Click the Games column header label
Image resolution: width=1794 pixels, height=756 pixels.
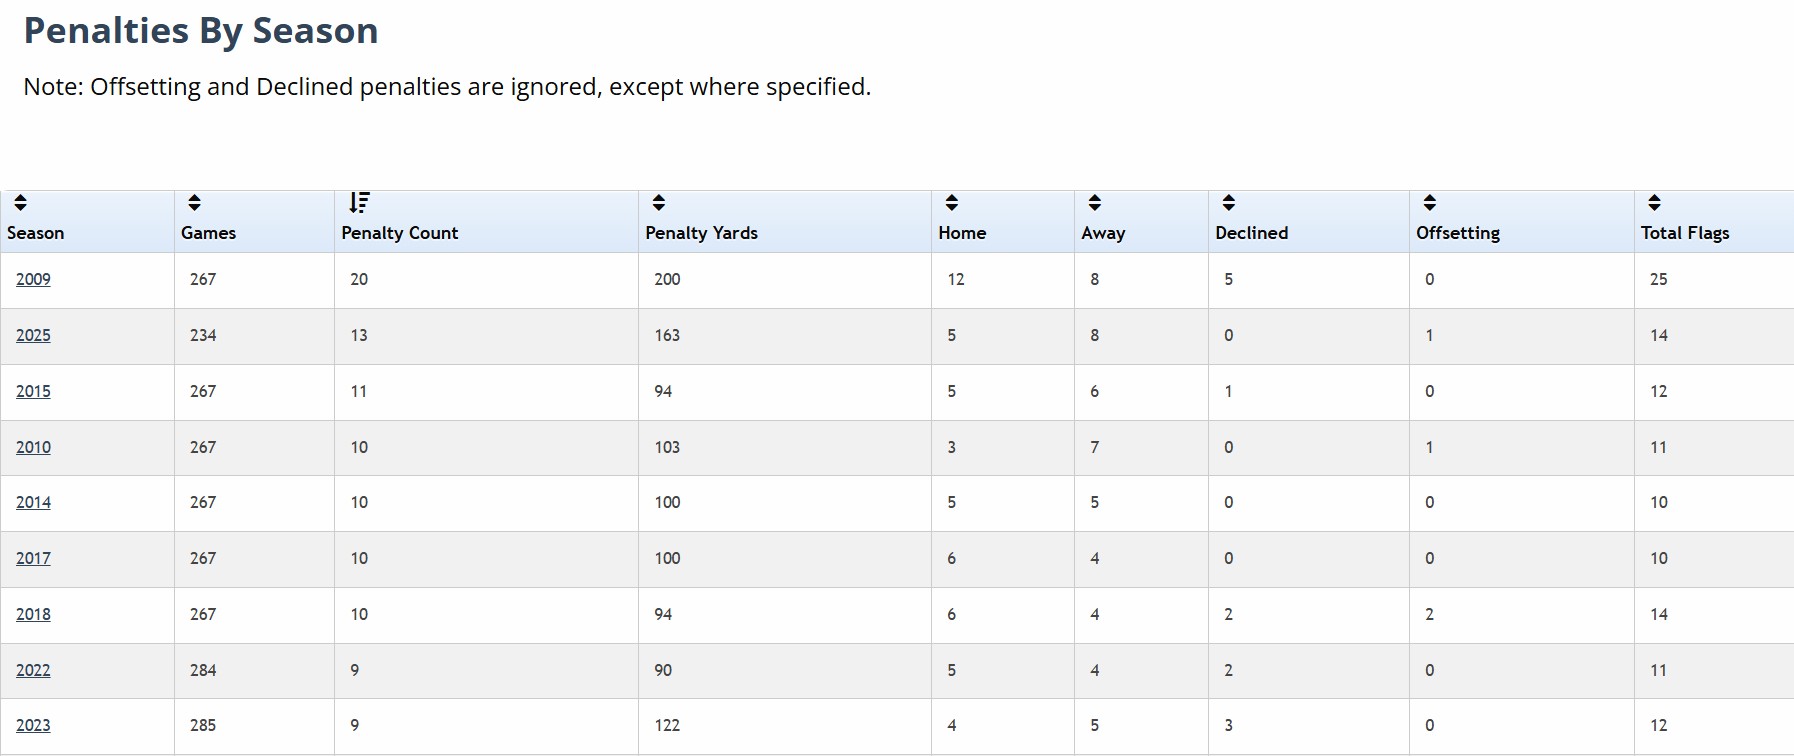click(x=209, y=233)
